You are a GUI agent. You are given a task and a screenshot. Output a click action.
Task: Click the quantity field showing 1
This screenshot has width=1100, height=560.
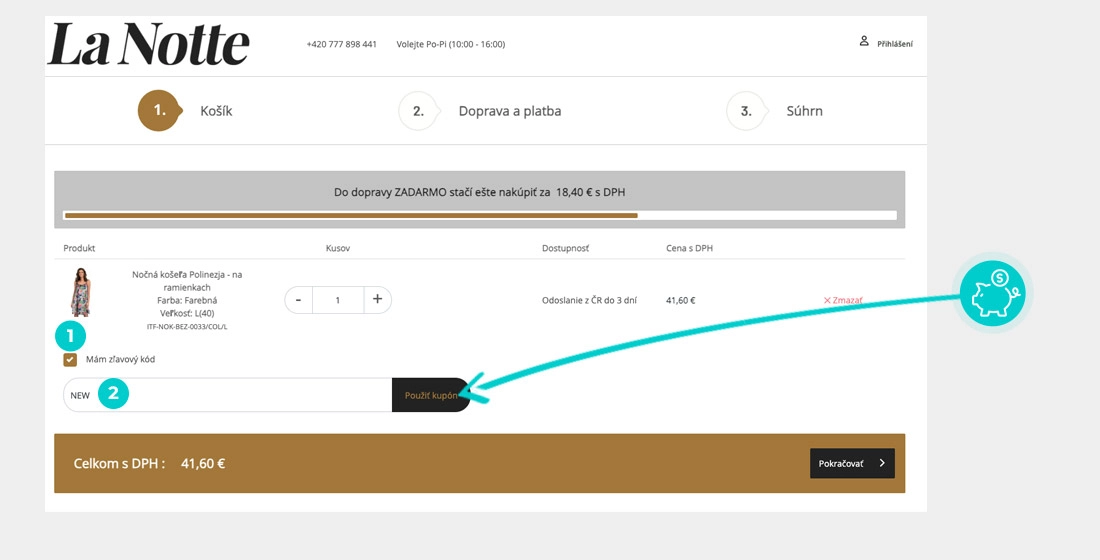click(338, 300)
